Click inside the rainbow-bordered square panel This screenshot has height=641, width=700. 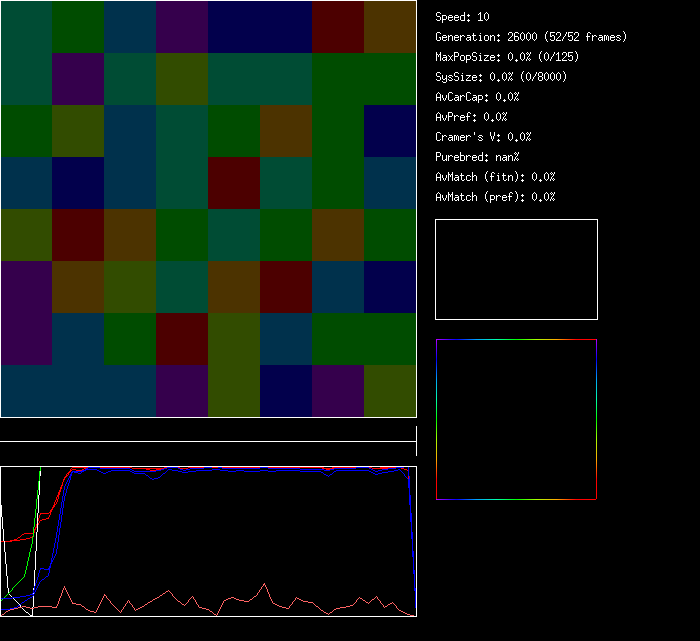click(x=516, y=419)
